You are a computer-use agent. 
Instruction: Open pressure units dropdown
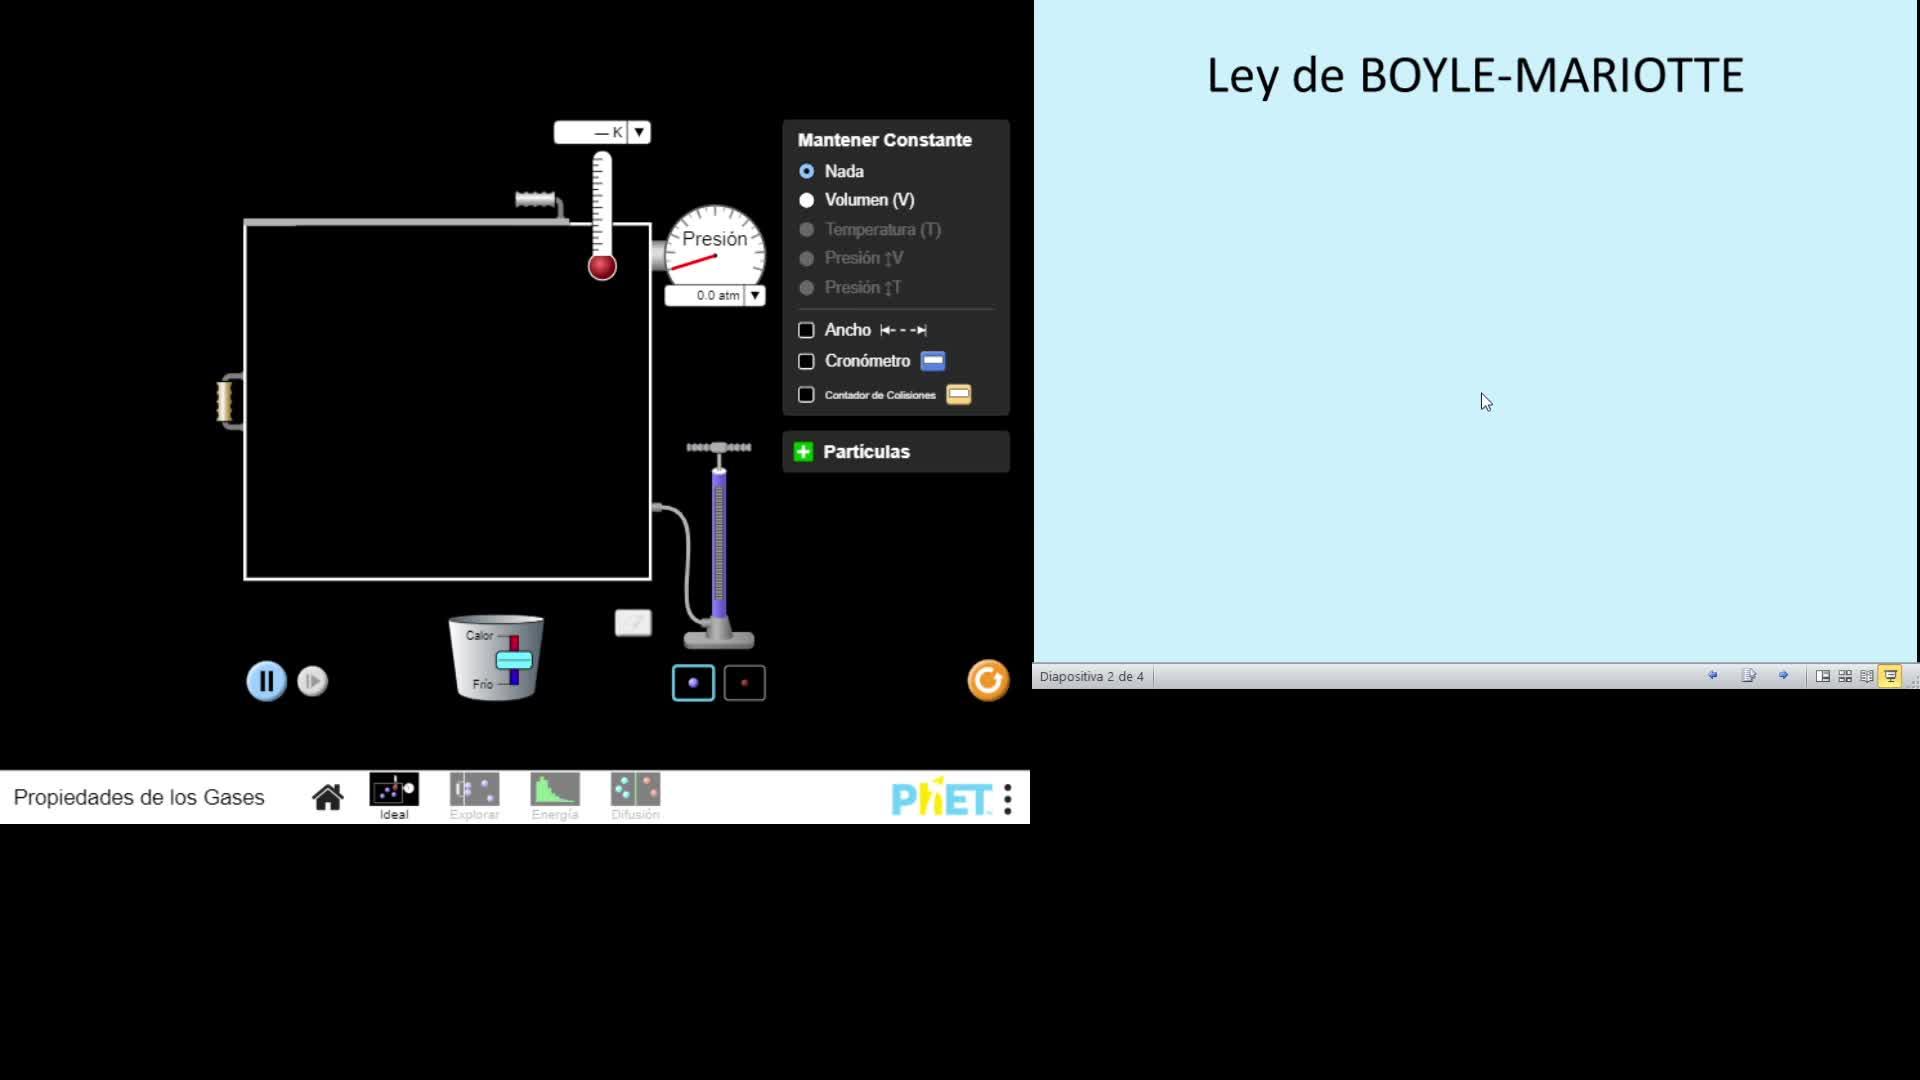[x=755, y=295]
